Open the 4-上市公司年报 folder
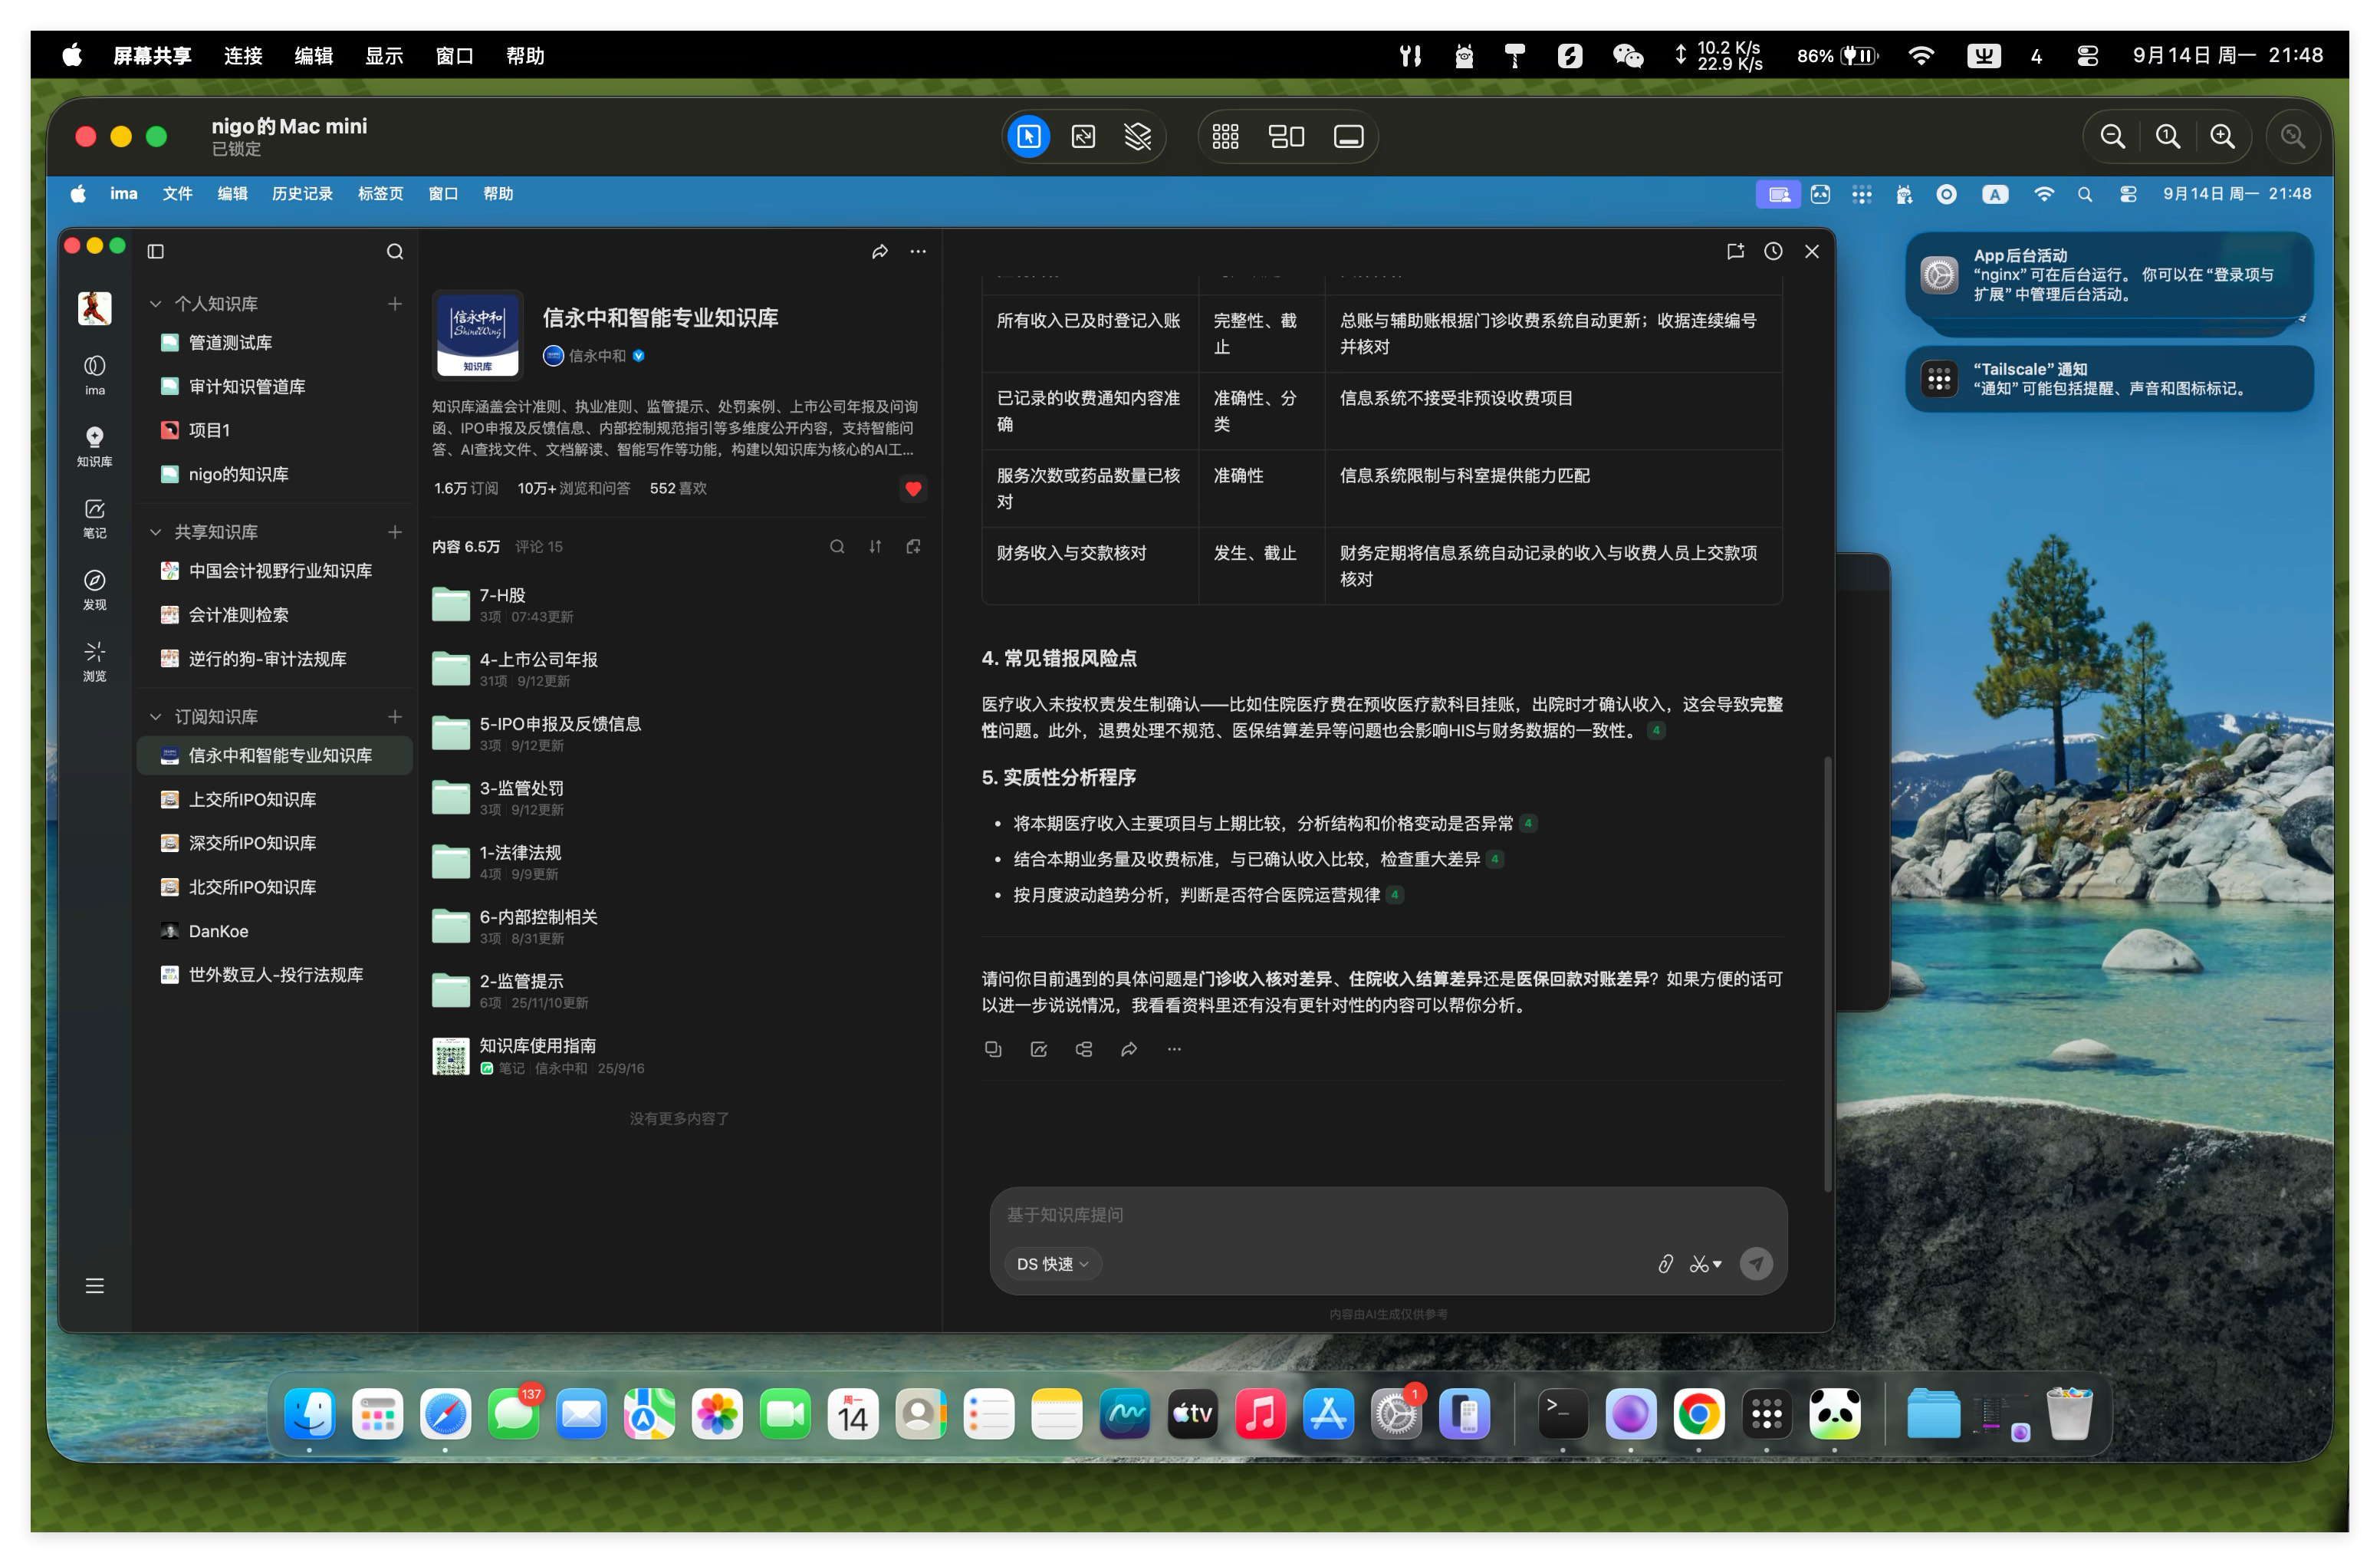This screenshot has width=2380, height=1563. (x=679, y=668)
